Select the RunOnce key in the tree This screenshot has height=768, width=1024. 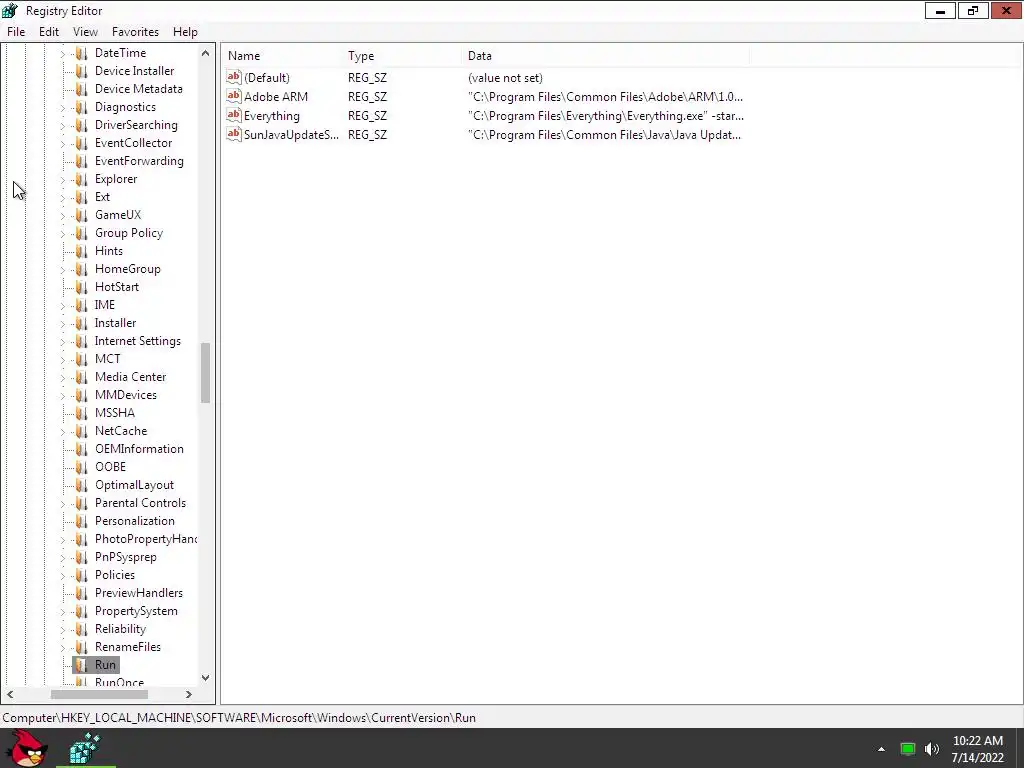click(x=120, y=682)
